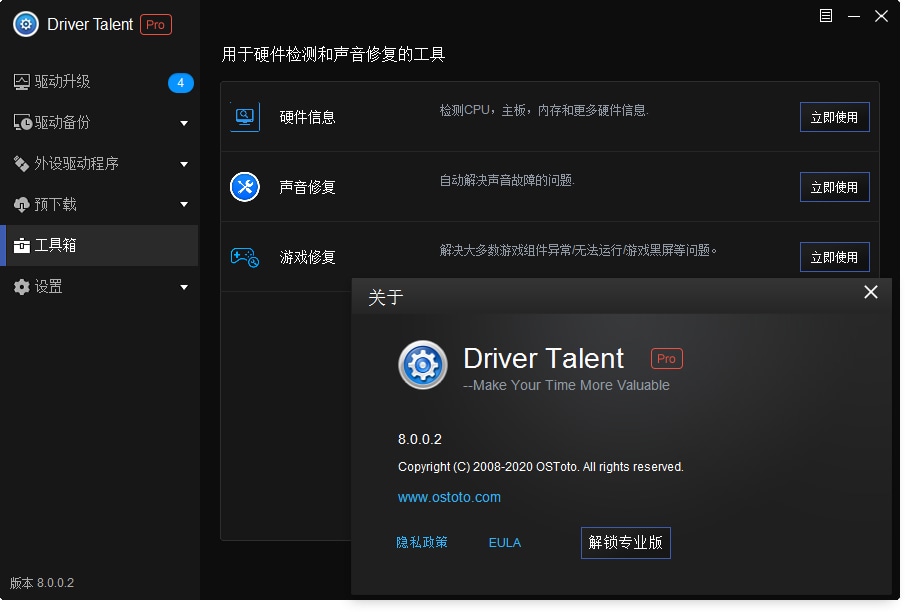Click the notification badge showing 4
The height and width of the screenshot is (612, 905).
(180, 83)
